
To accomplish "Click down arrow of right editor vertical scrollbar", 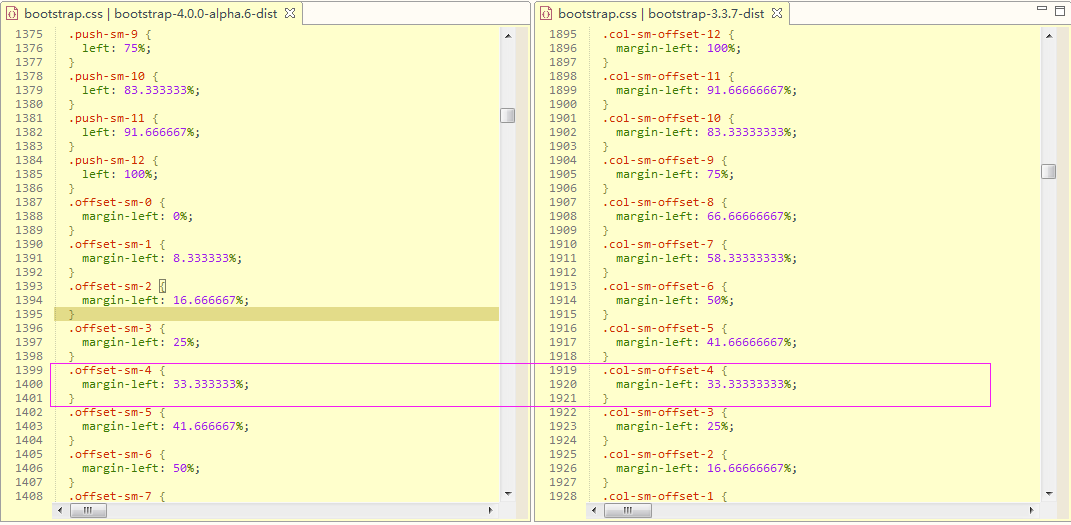I will coord(1048,493).
